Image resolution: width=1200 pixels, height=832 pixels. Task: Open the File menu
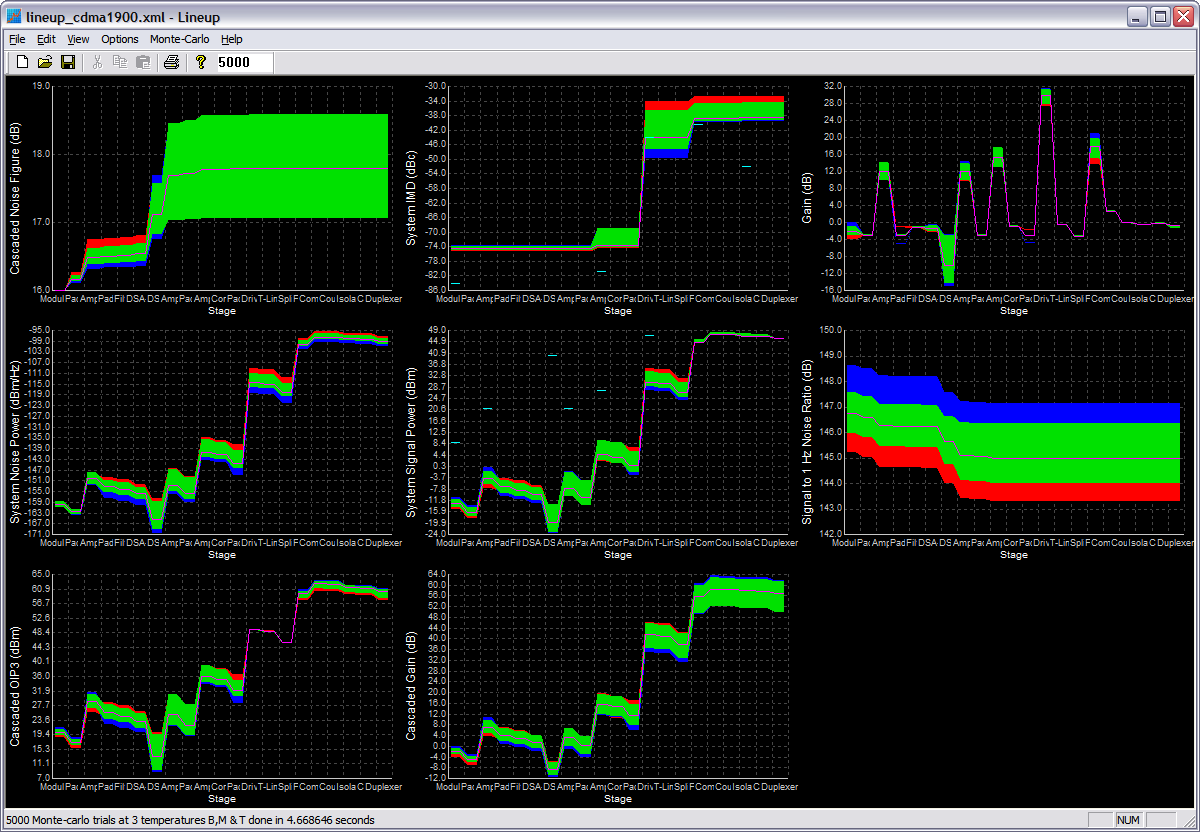point(17,39)
